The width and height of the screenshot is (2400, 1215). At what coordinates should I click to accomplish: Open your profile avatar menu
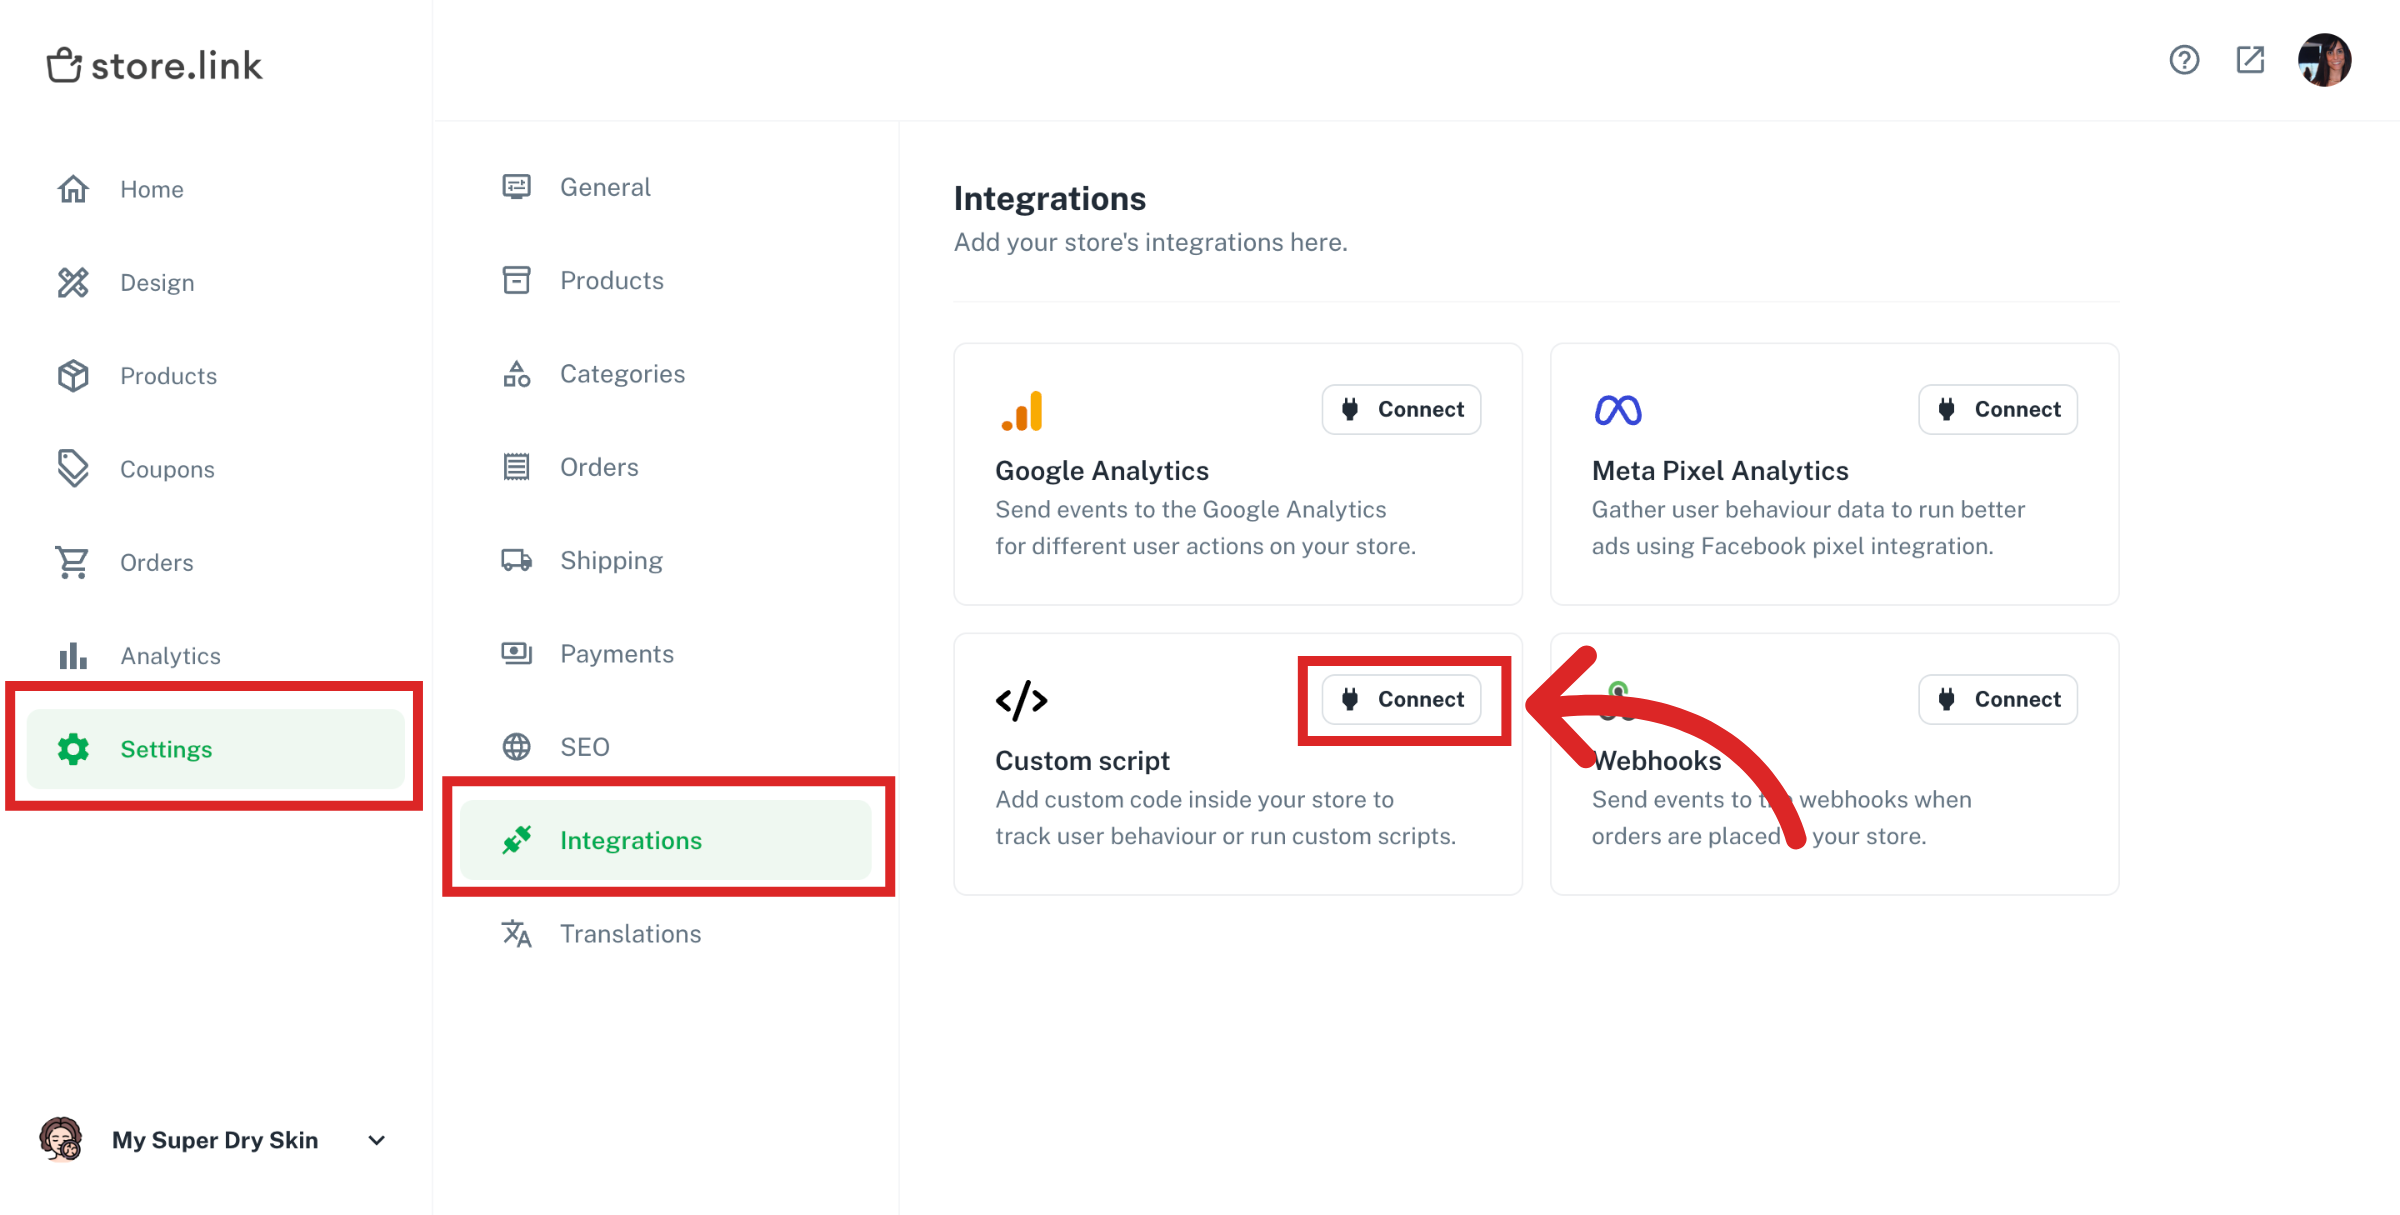pyautogui.click(x=2325, y=60)
